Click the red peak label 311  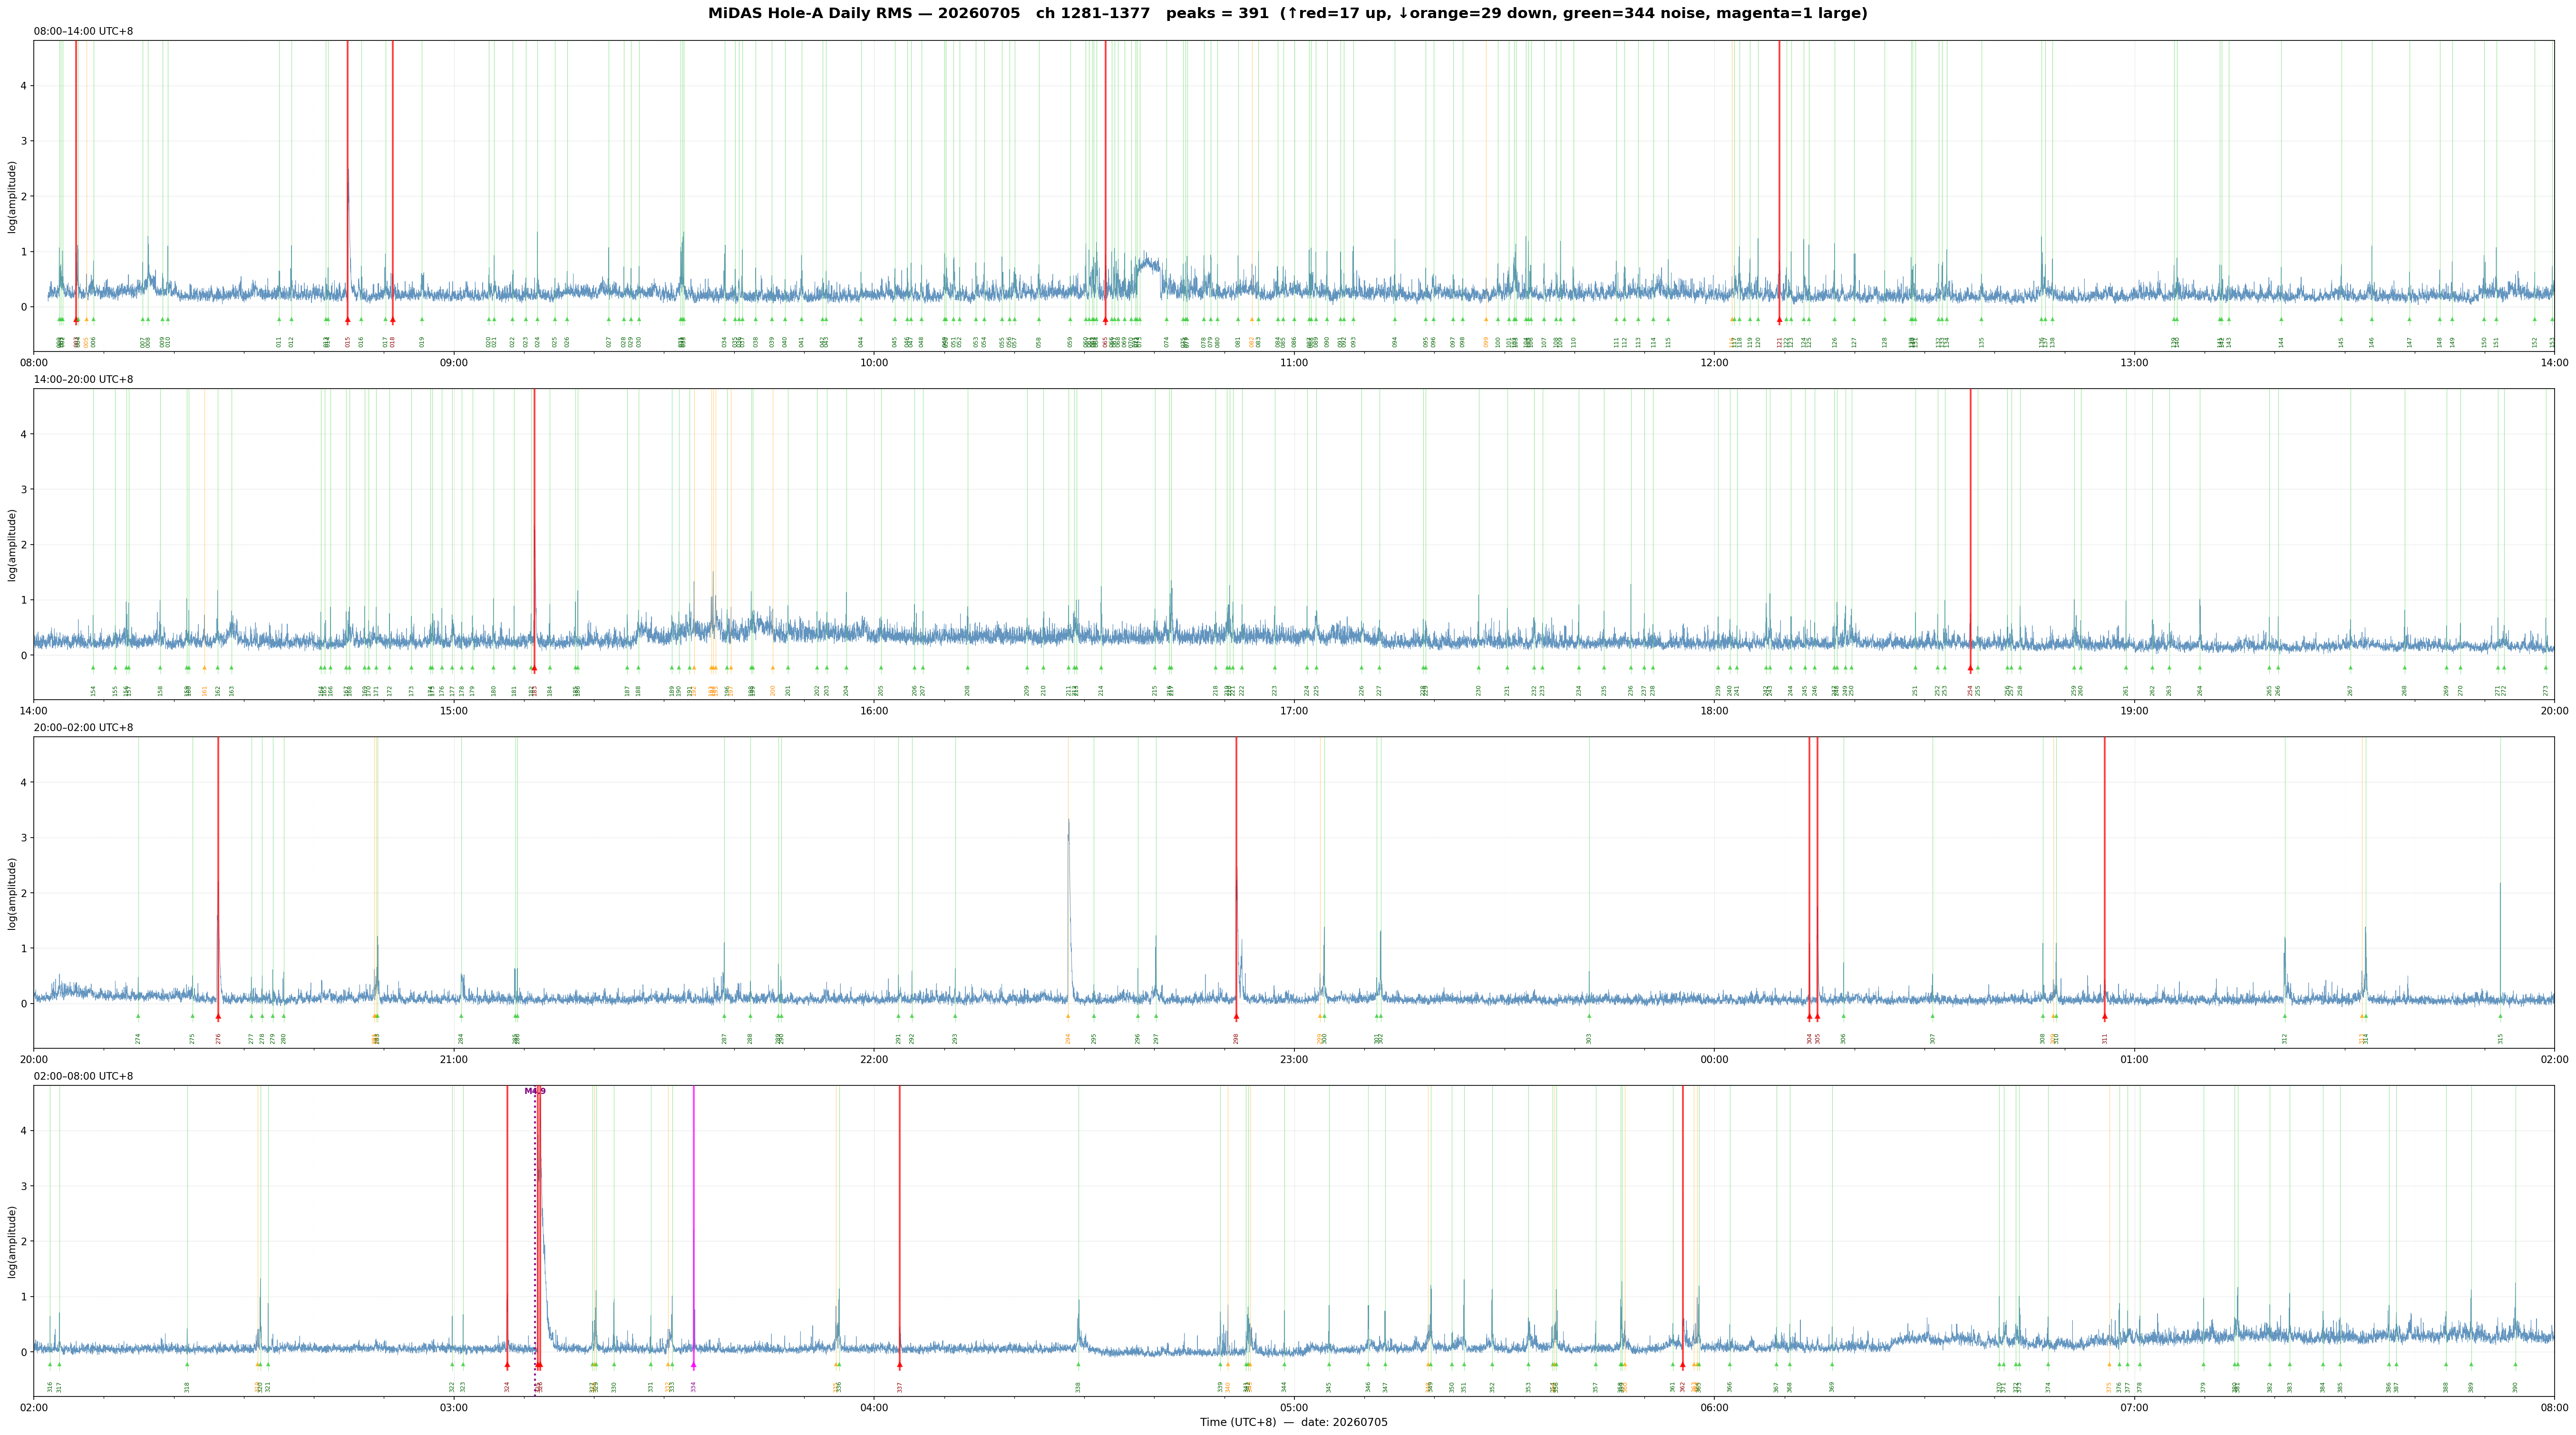point(2105,1039)
